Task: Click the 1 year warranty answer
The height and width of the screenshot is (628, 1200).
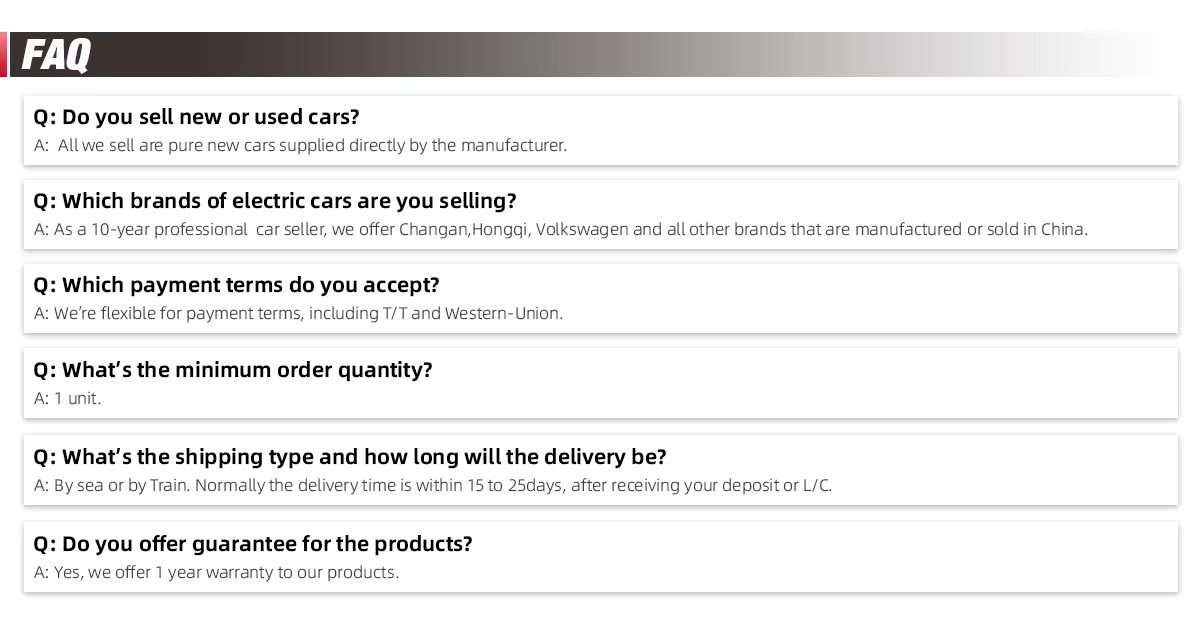Action: point(216,573)
